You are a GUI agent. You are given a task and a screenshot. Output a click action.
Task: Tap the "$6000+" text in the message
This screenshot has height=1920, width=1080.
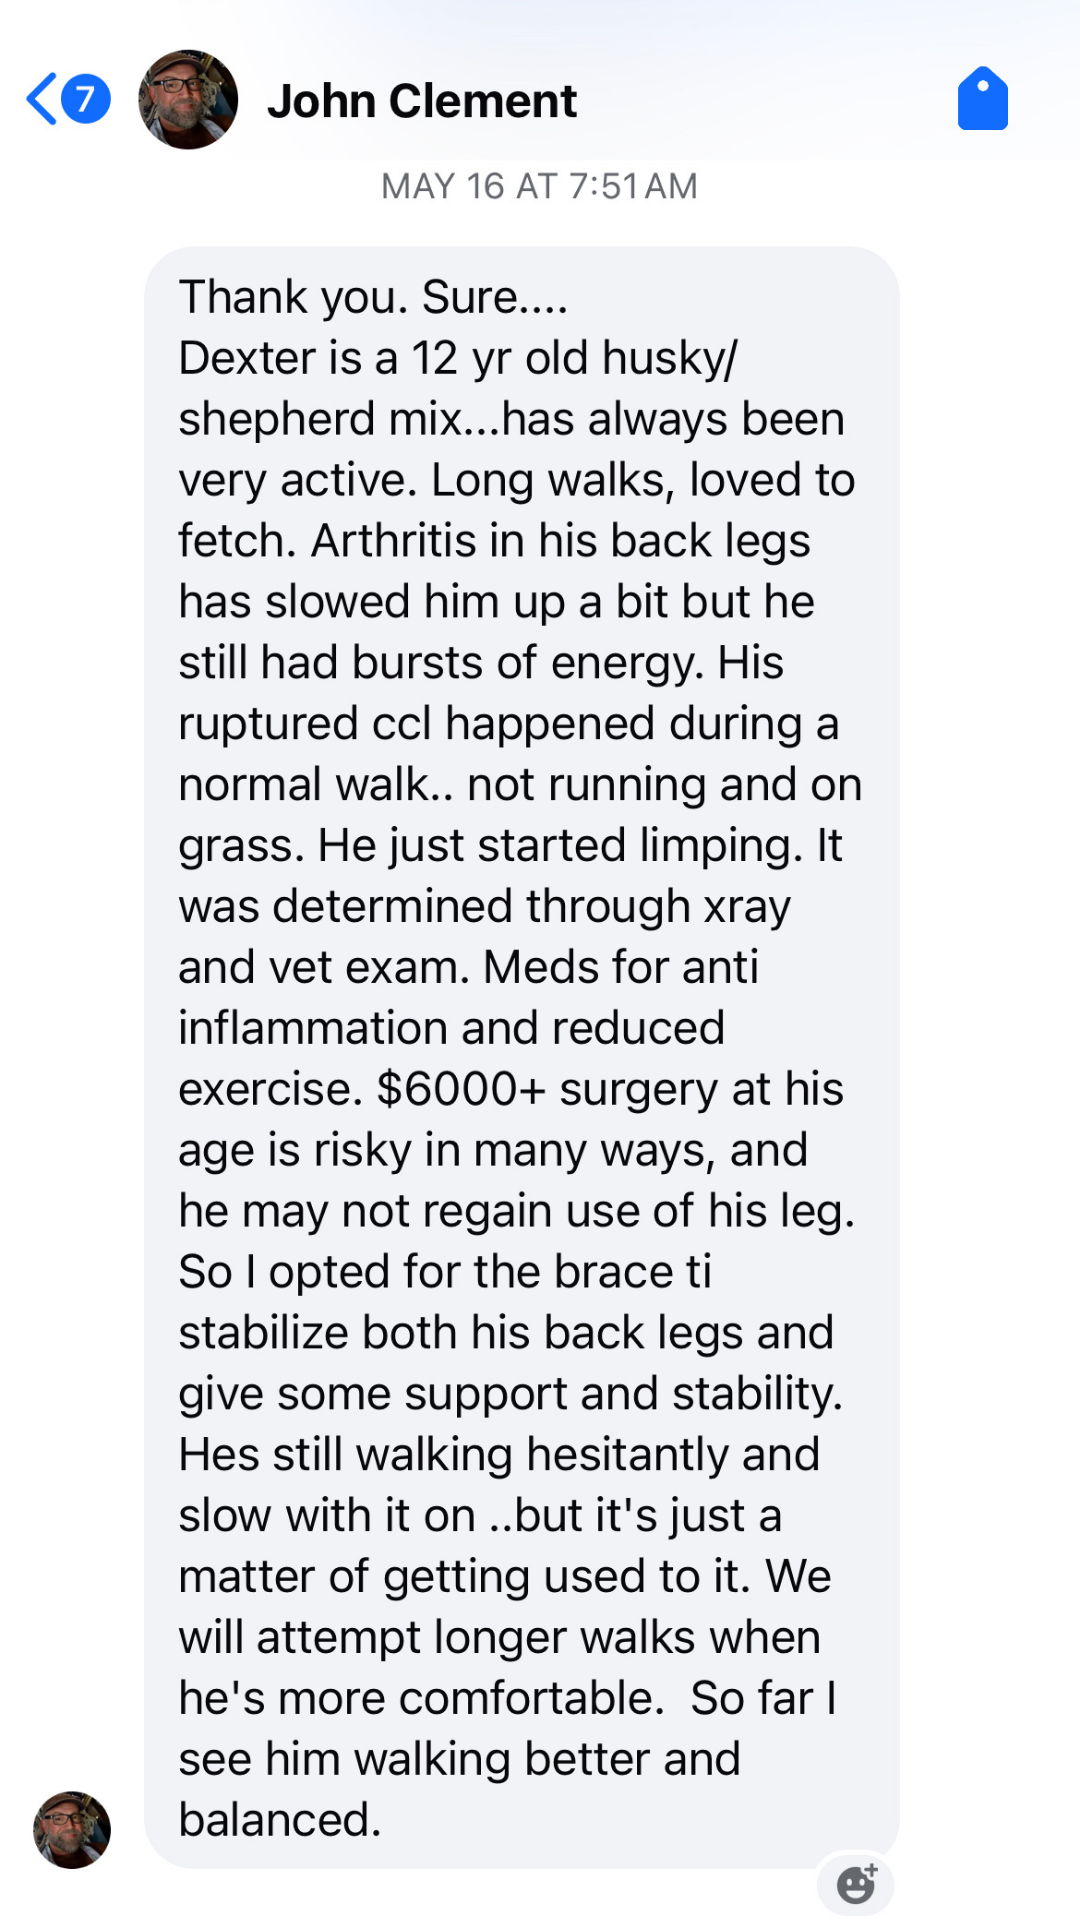pyautogui.click(x=461, y=1089)
